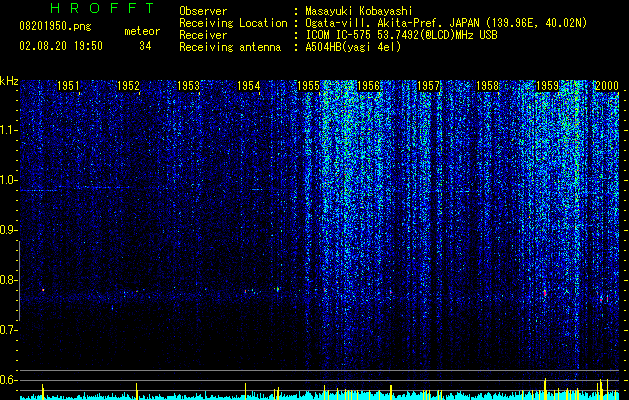Click the date stamp 02.08.20 19:50
Viewport: 629px width, 400px height.
pos(61,46)
